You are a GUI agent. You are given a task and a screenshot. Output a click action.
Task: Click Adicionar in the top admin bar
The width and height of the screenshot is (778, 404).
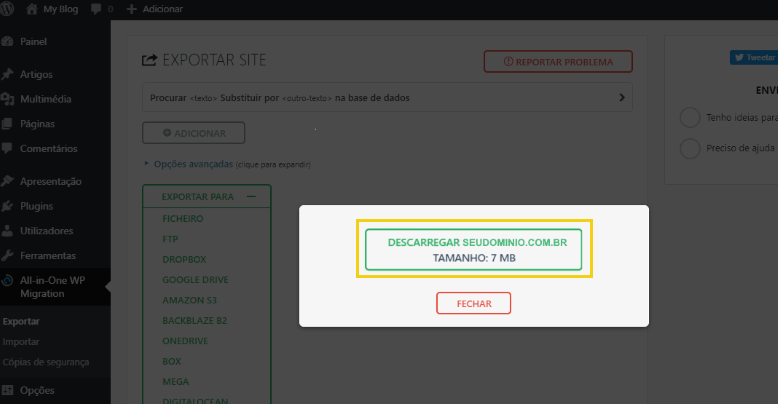(163, 9)
